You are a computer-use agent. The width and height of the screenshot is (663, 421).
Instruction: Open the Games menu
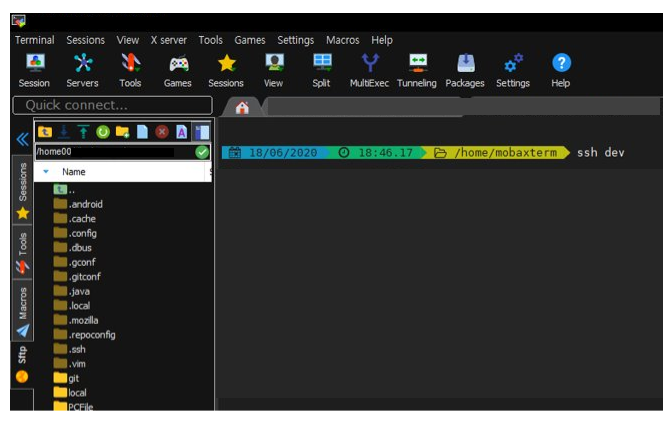(250, 40)
